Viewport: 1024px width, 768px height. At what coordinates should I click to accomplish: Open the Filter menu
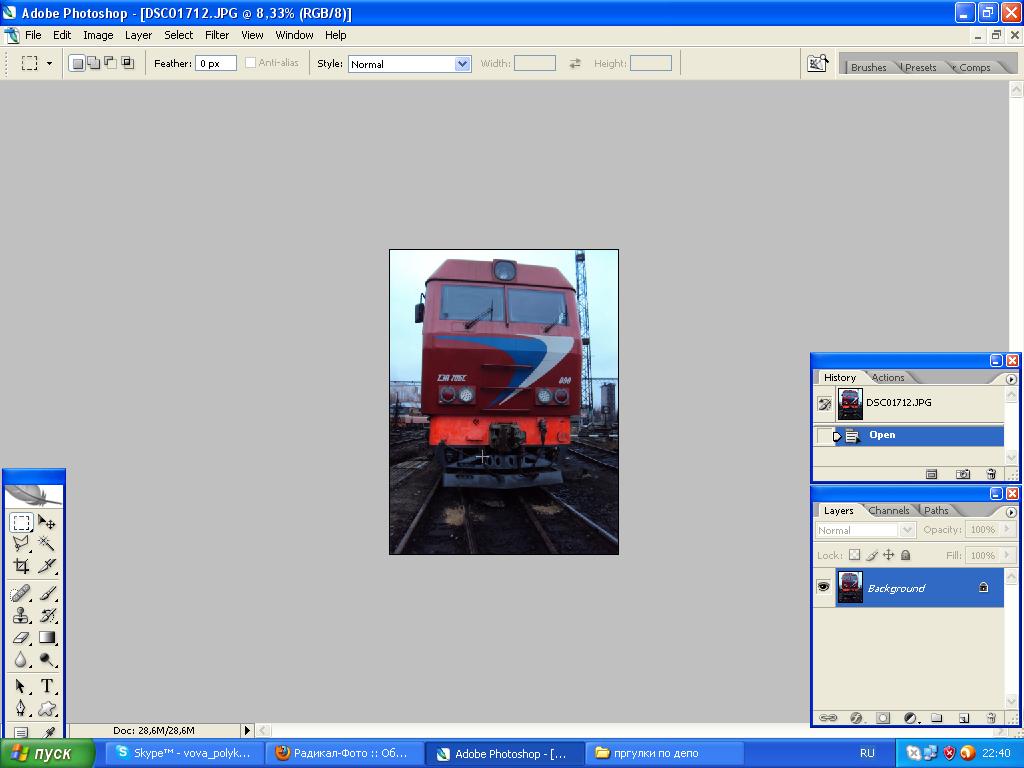tap(217, 35)
